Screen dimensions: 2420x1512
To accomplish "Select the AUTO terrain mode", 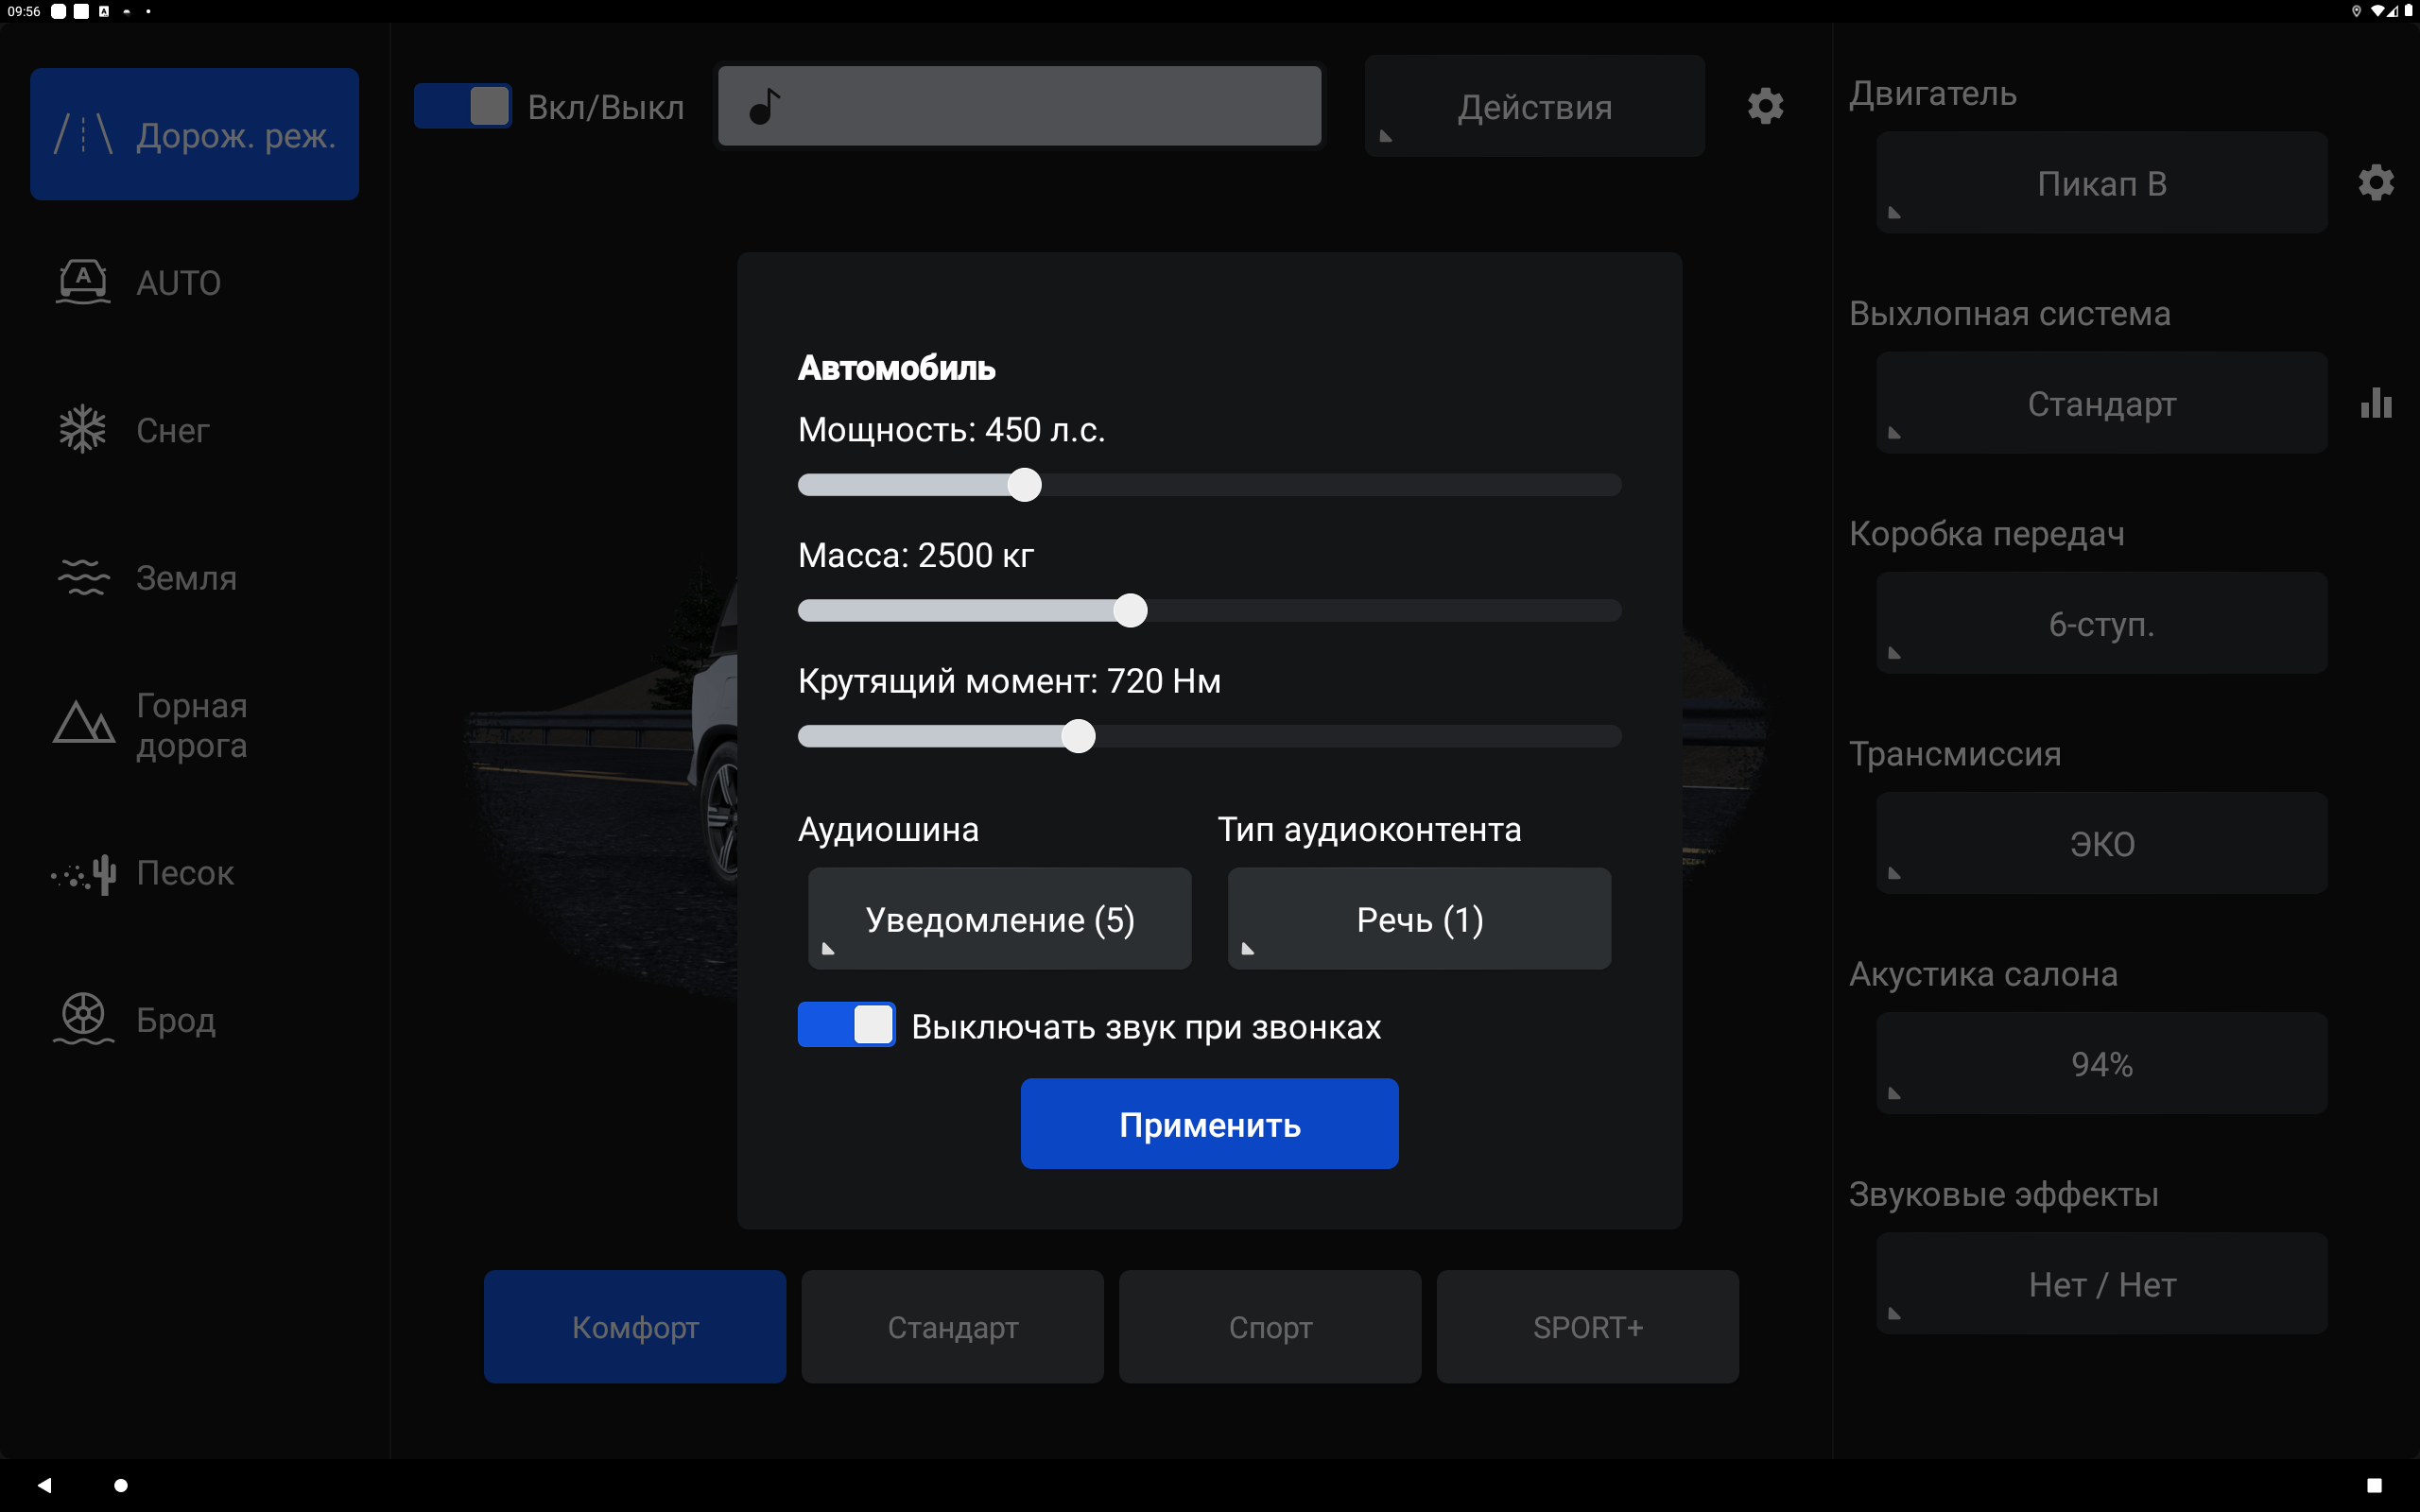I will click(x=194, y=281).
